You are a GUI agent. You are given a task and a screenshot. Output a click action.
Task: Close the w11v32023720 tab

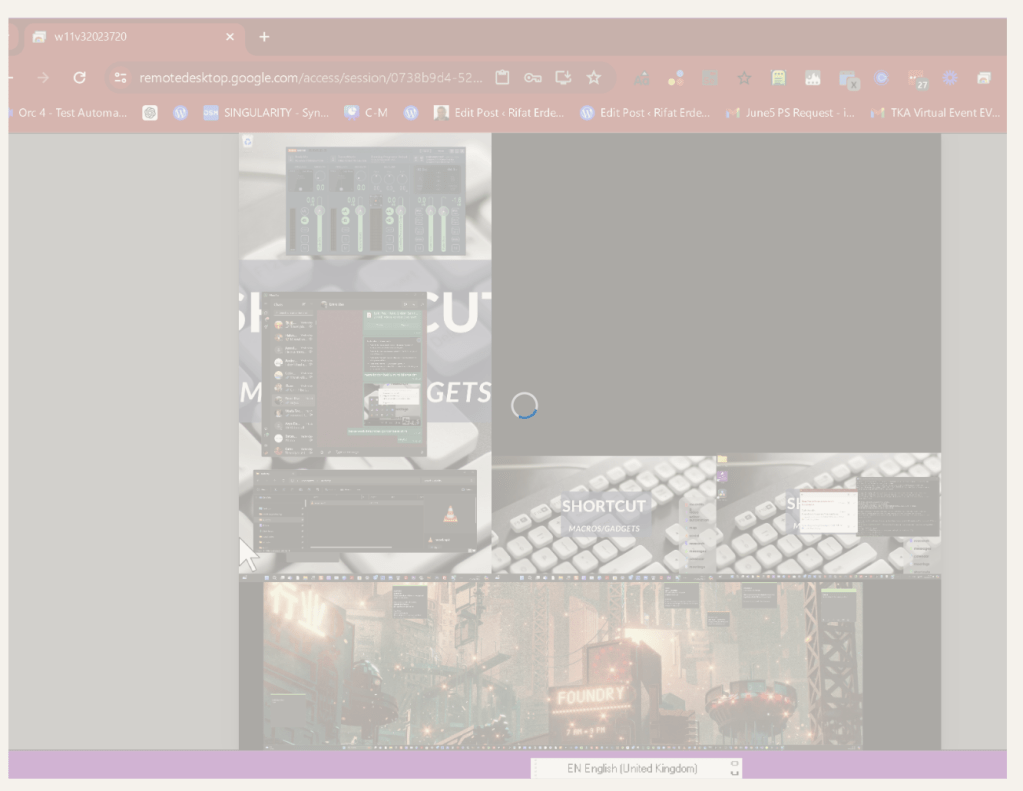(230, 37)
